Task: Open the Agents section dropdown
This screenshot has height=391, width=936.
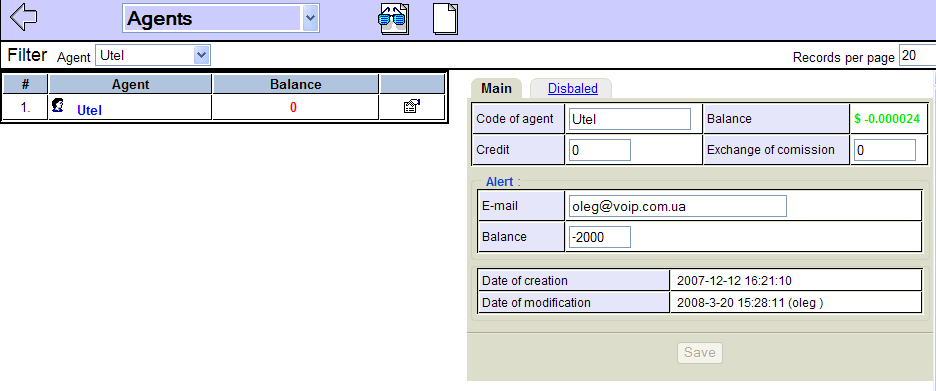Action: click(221, 19)
